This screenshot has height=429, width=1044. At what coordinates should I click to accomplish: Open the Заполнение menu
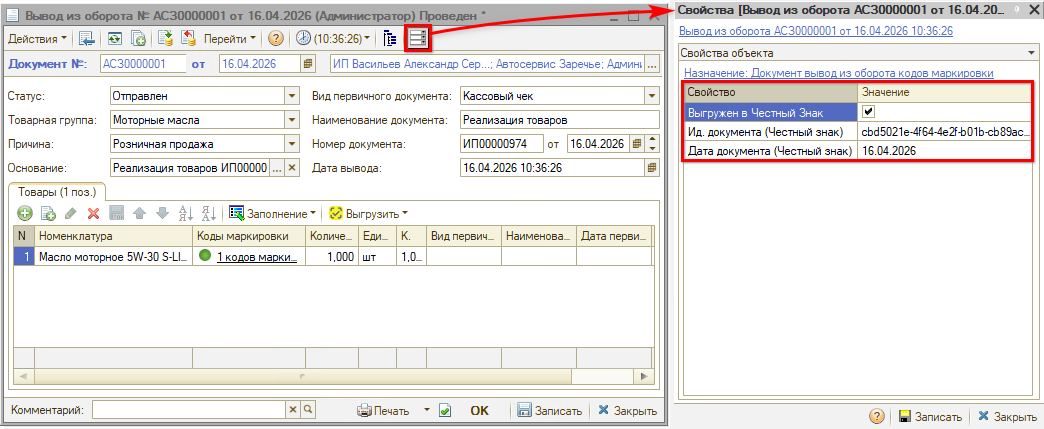(x=272, y=213)
